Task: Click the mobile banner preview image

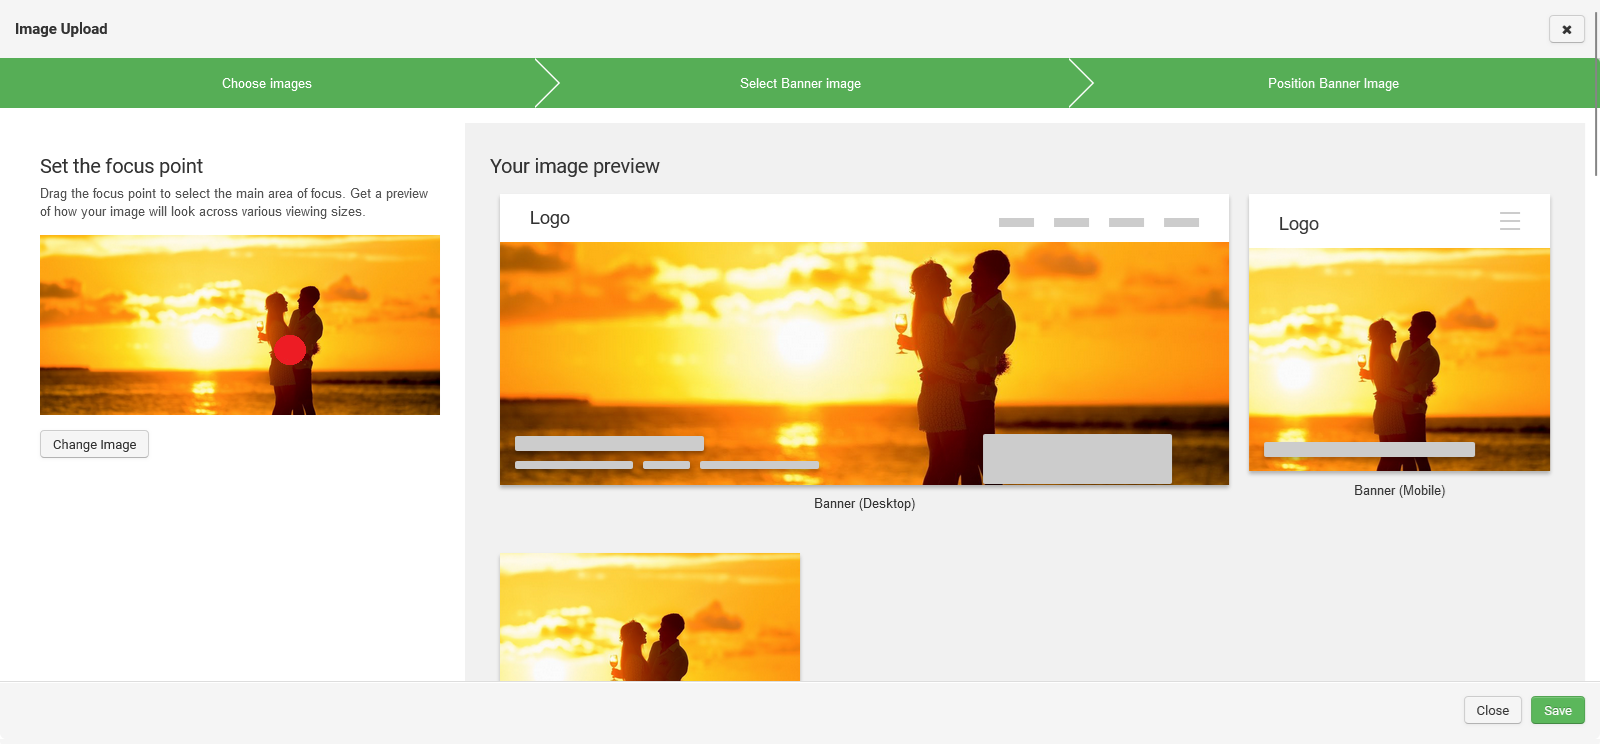Action: (1399, 350)
